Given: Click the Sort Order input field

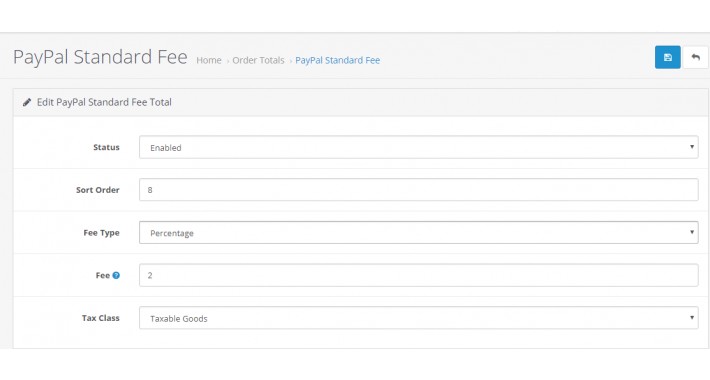Looking at the screenshot, I should click(418, 190).
